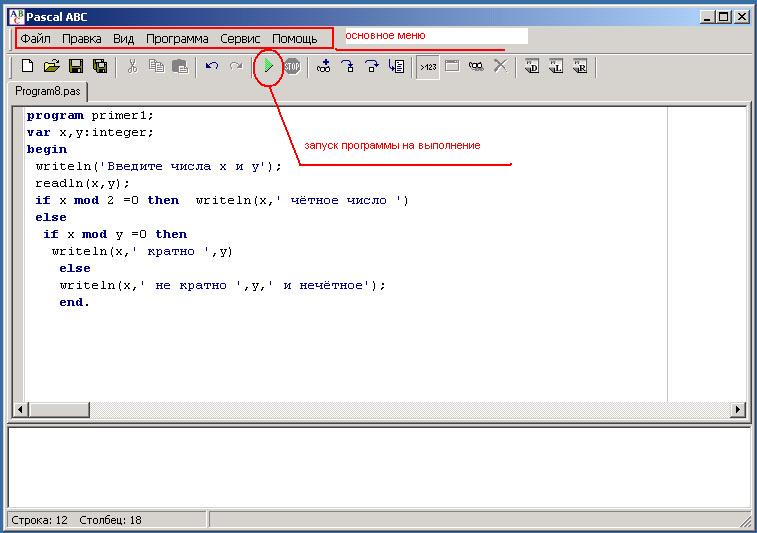Click the writeln 'Введите числа x и y' line
This screenshot has width=757, height=533.
(x=158, y=167)
